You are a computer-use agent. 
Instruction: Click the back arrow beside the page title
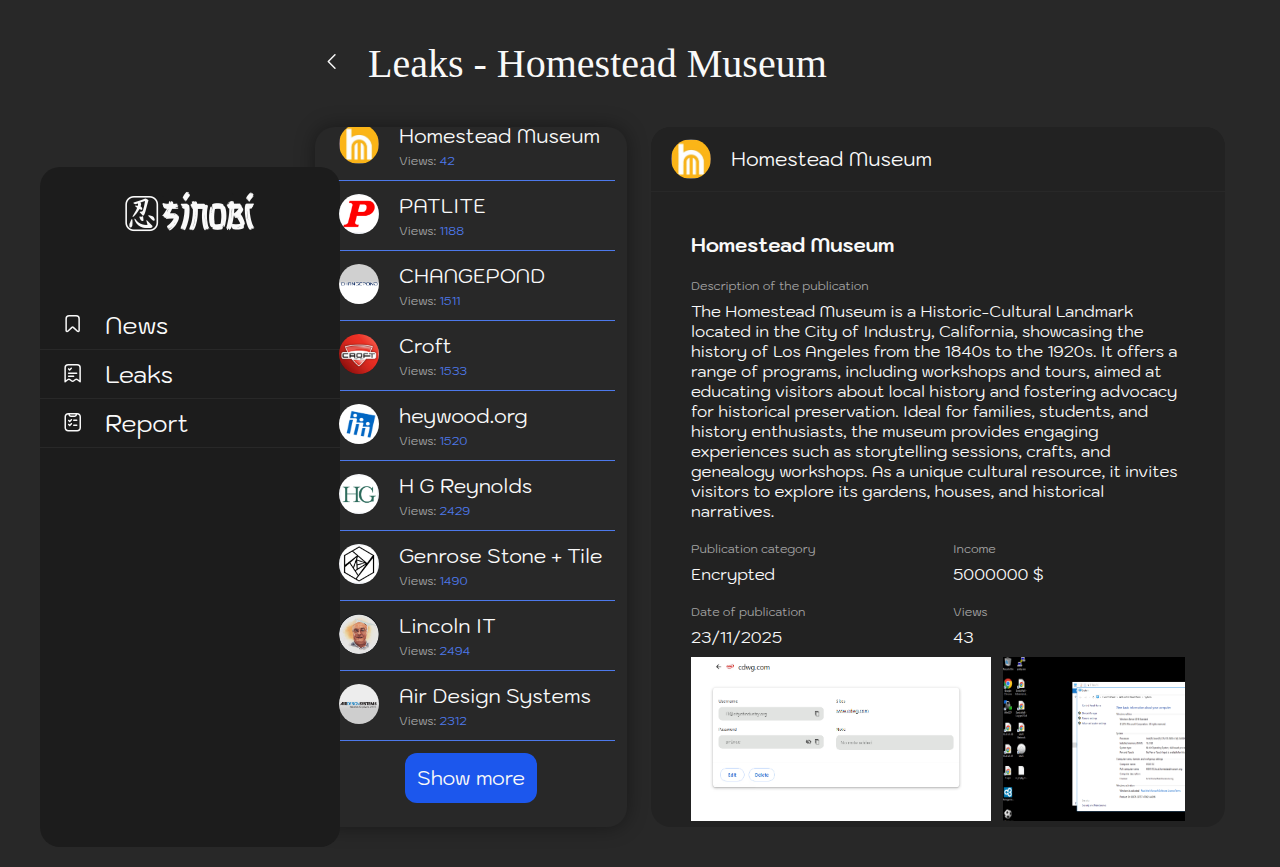[x=332, y=62]
